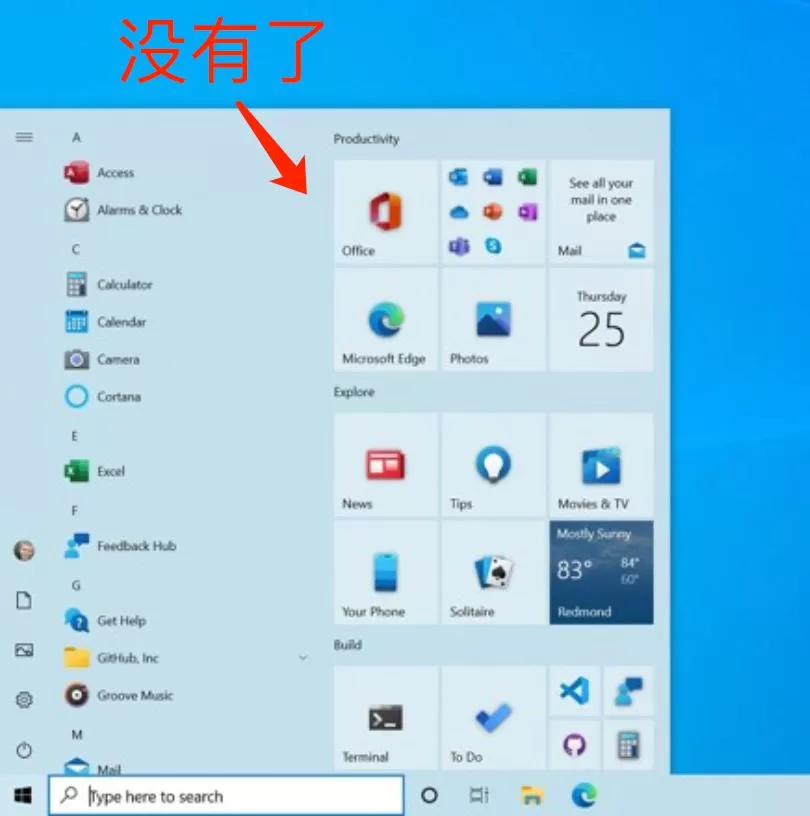
Task: Launch Microsoft Edge tile
Action: click(385, 320)
